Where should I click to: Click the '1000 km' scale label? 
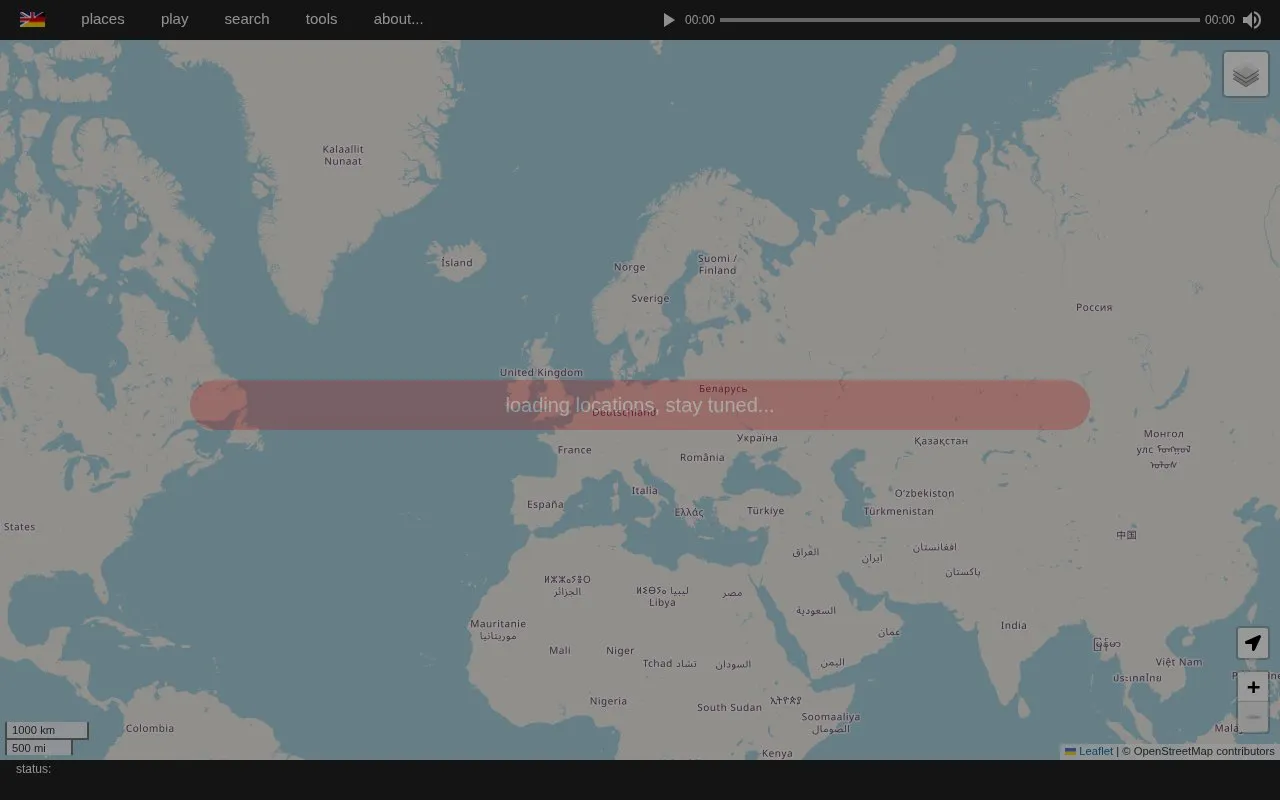47,730
